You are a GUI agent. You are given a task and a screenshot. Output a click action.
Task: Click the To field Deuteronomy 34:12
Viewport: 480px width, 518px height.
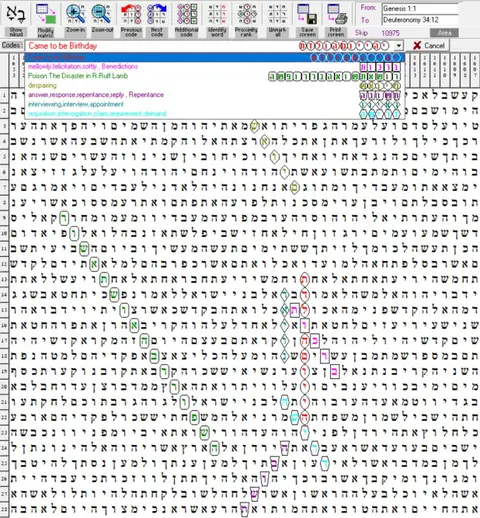420,20
